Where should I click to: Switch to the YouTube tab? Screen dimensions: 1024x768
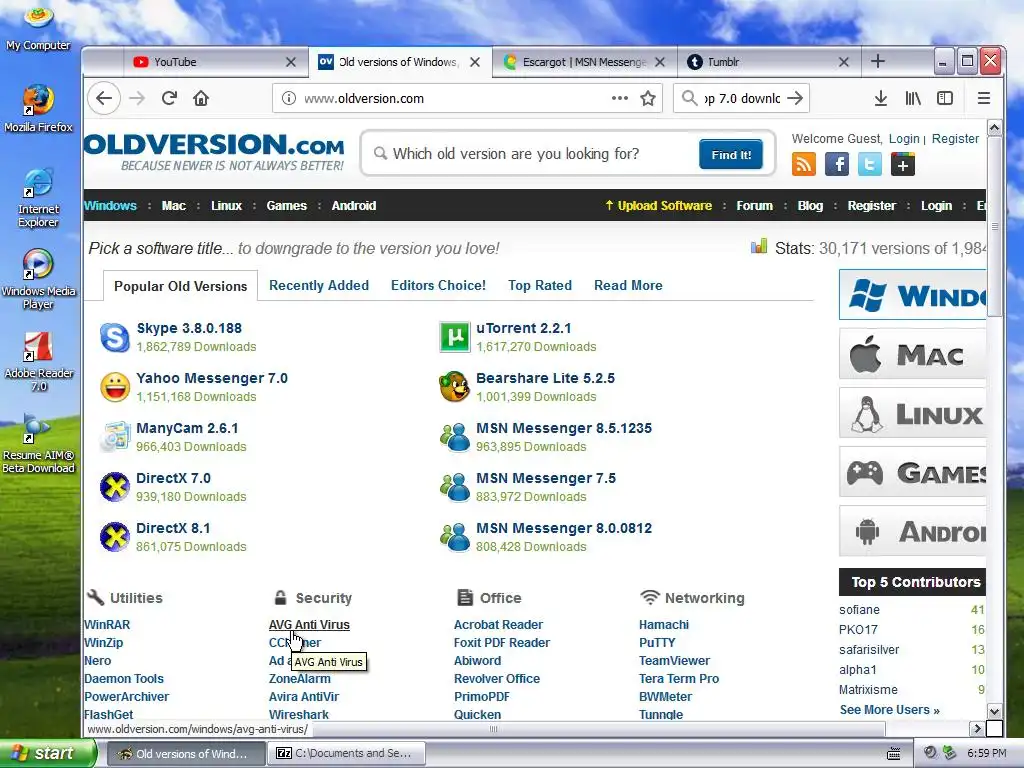(x=216, y=62)
